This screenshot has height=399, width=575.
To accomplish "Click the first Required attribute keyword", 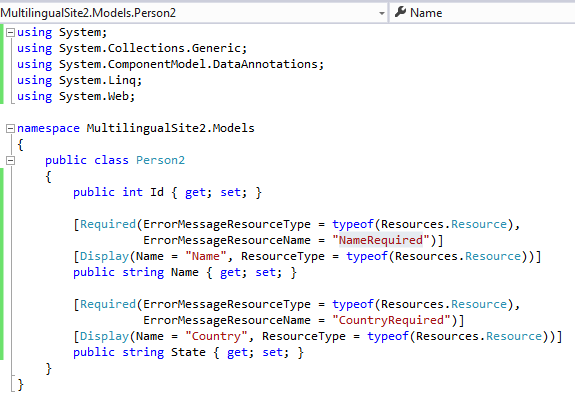I will click(108, 224).
